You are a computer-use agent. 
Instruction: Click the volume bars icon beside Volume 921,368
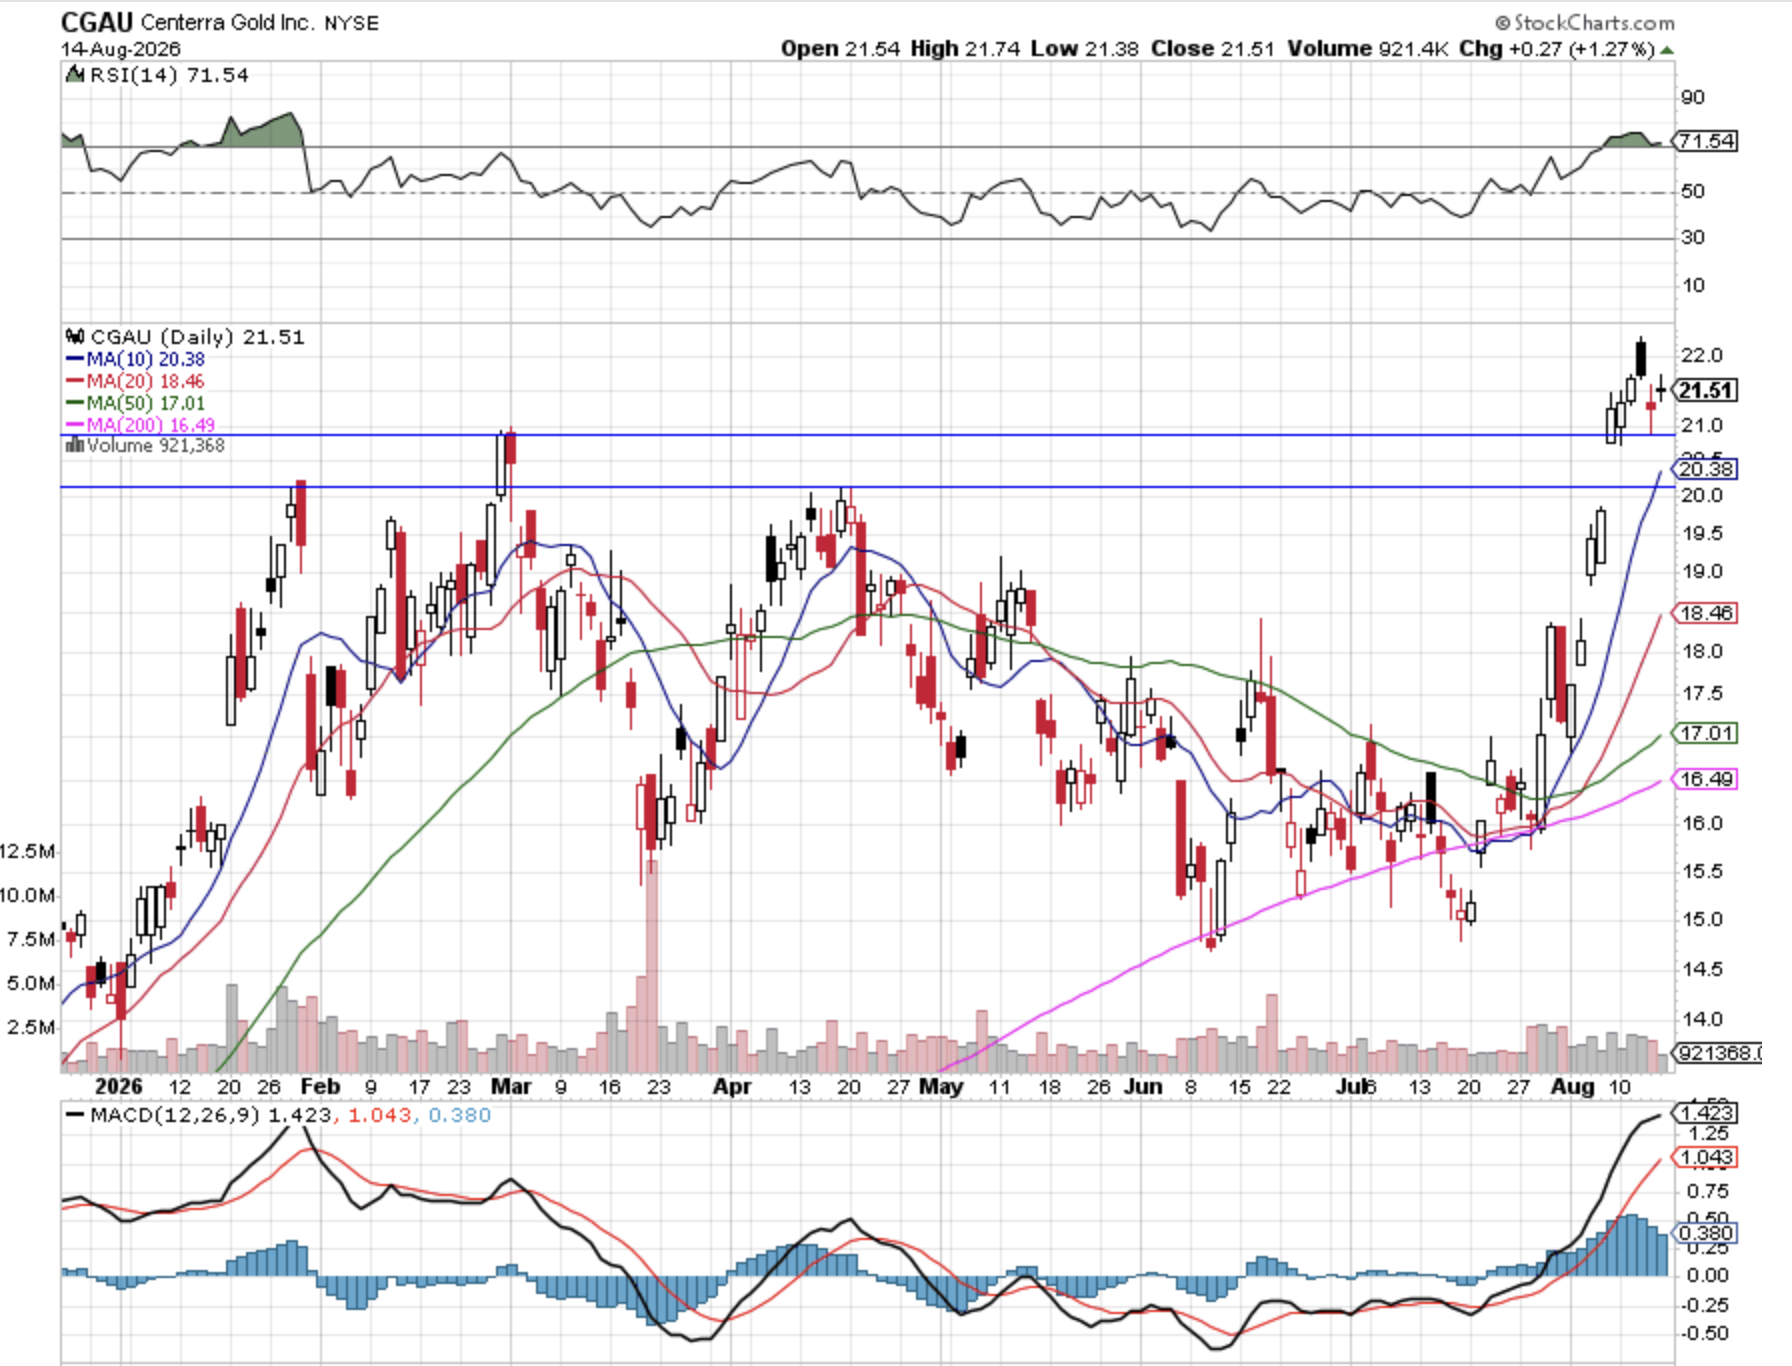point(74,445)
